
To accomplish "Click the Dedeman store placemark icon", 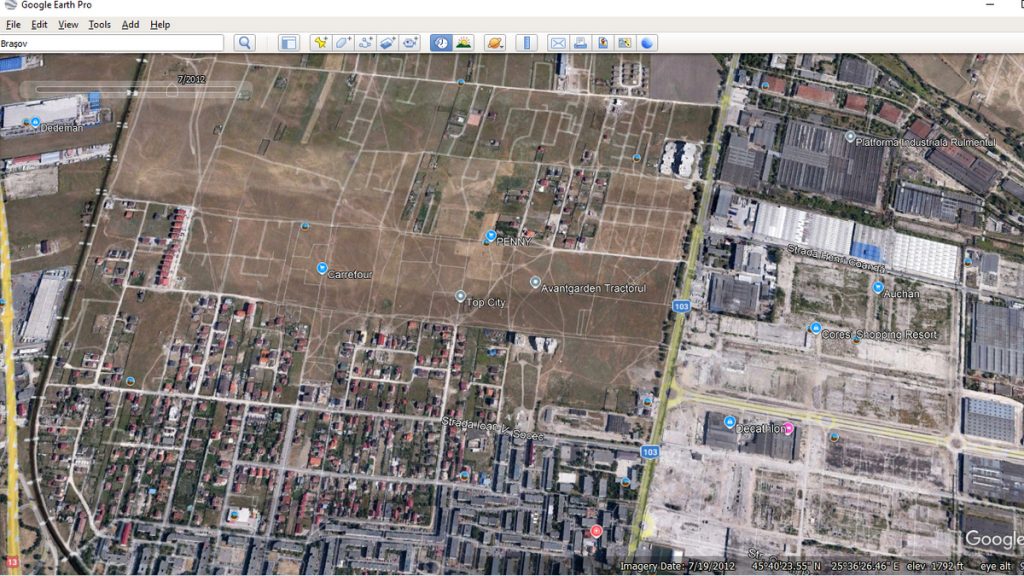I will (35, 122).
